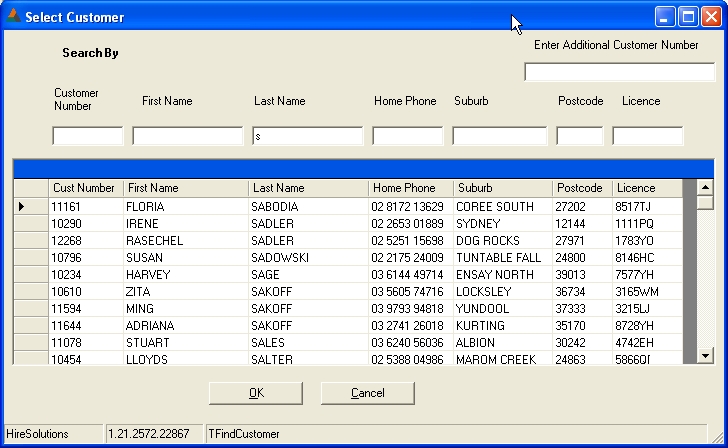The height and width of the screenshot is (448, 728).
Task: Click the Licence column header
Action: coord(648,188)
